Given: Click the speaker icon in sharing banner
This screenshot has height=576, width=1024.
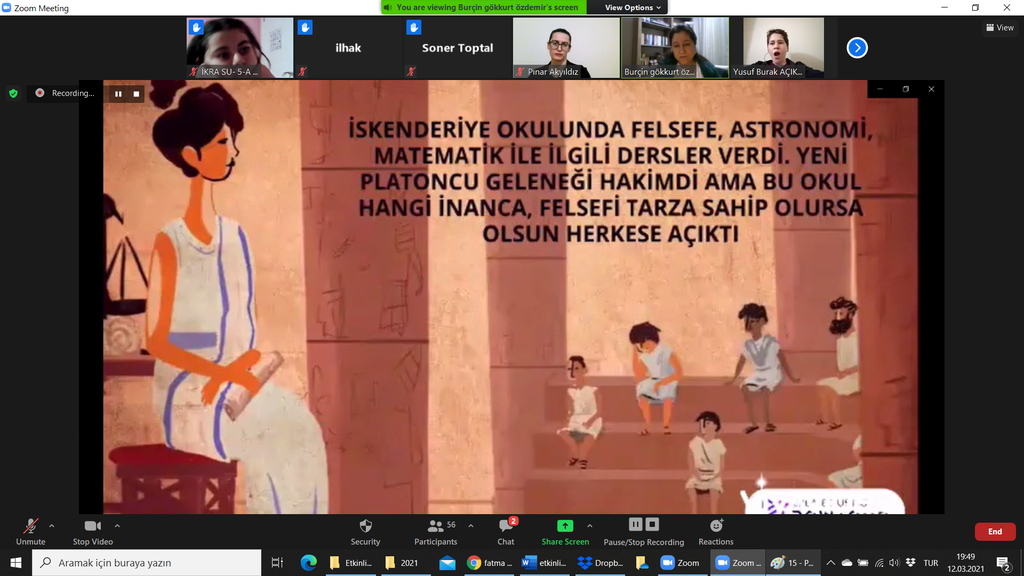Looking at the screenshot, I should (x=388, y=7).
